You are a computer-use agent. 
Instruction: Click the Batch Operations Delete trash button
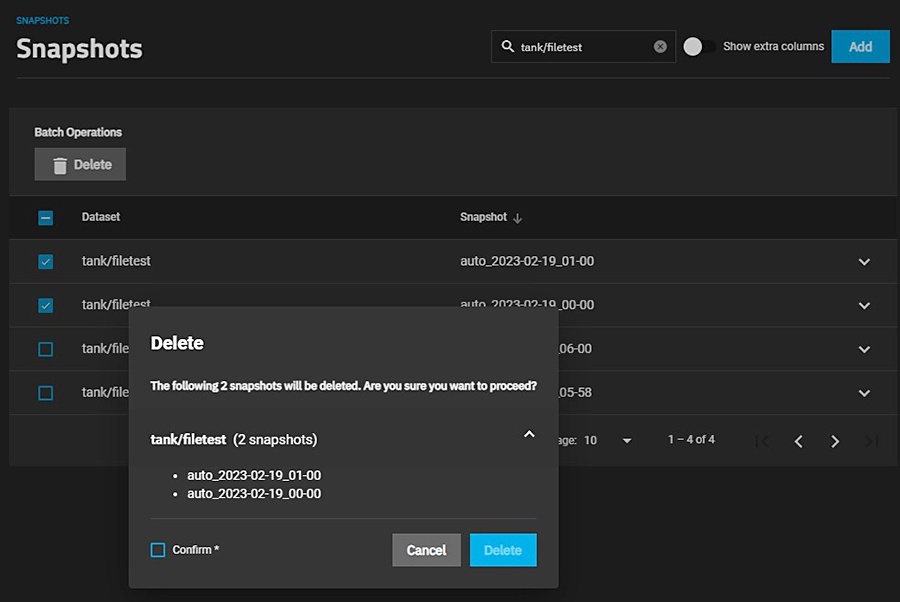80,165
